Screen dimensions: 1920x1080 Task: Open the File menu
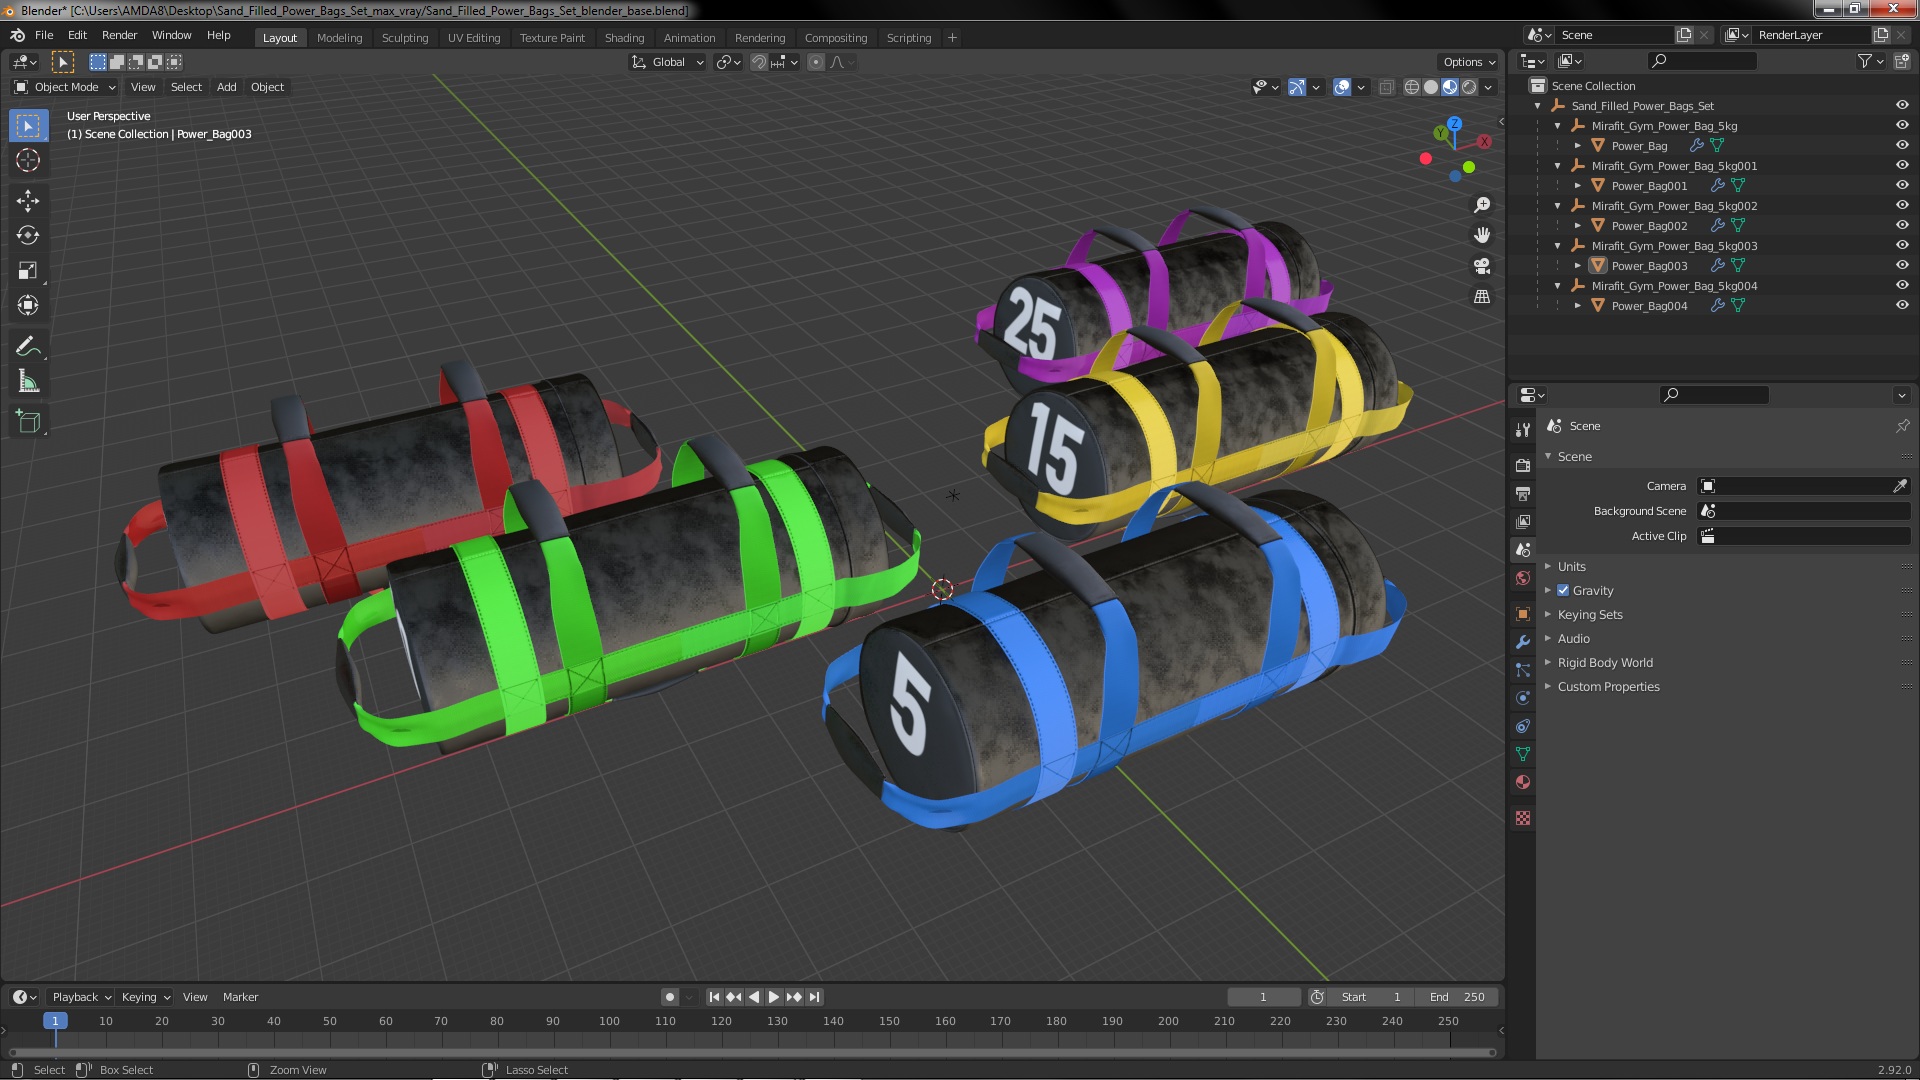point(44,35)
